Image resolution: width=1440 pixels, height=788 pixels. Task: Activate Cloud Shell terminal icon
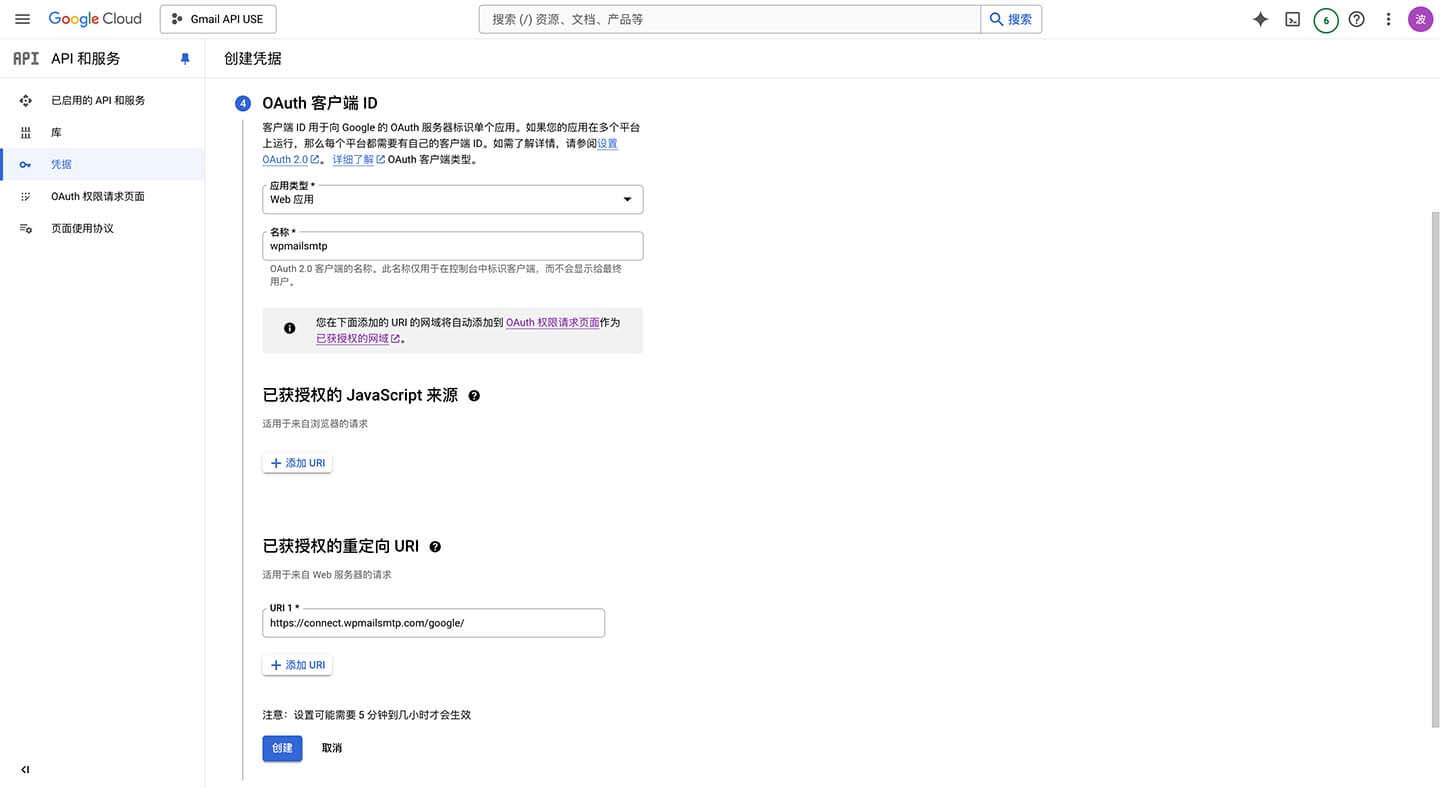coord(1292,19)
